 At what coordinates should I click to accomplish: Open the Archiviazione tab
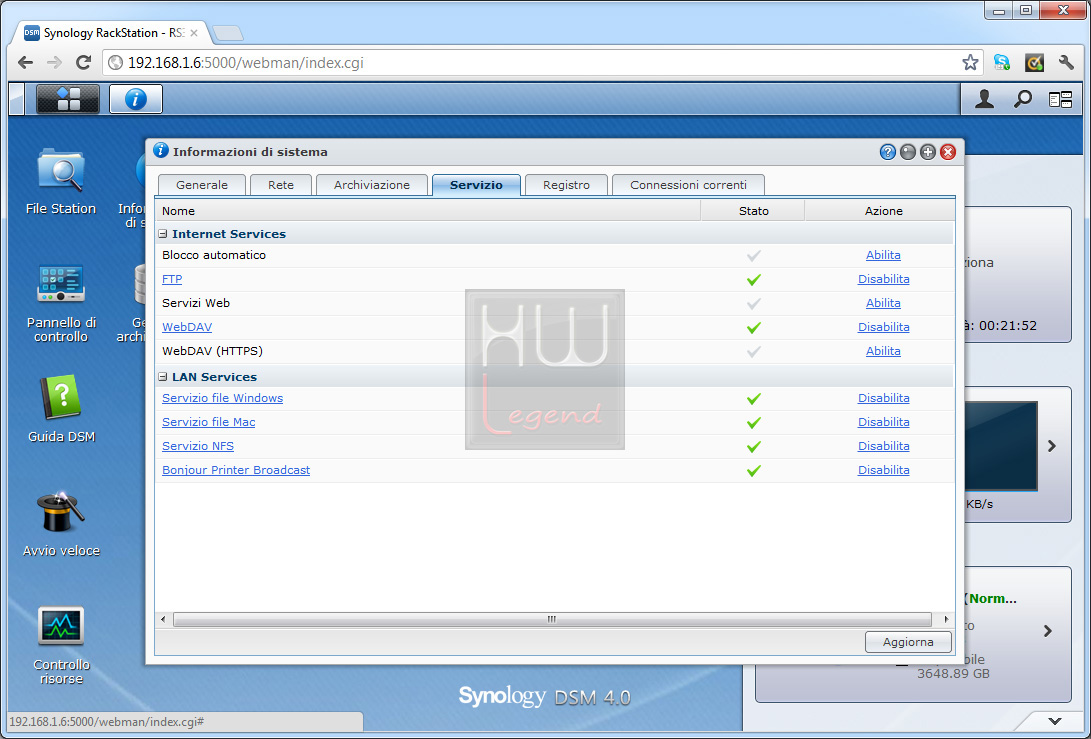(372, 184)
